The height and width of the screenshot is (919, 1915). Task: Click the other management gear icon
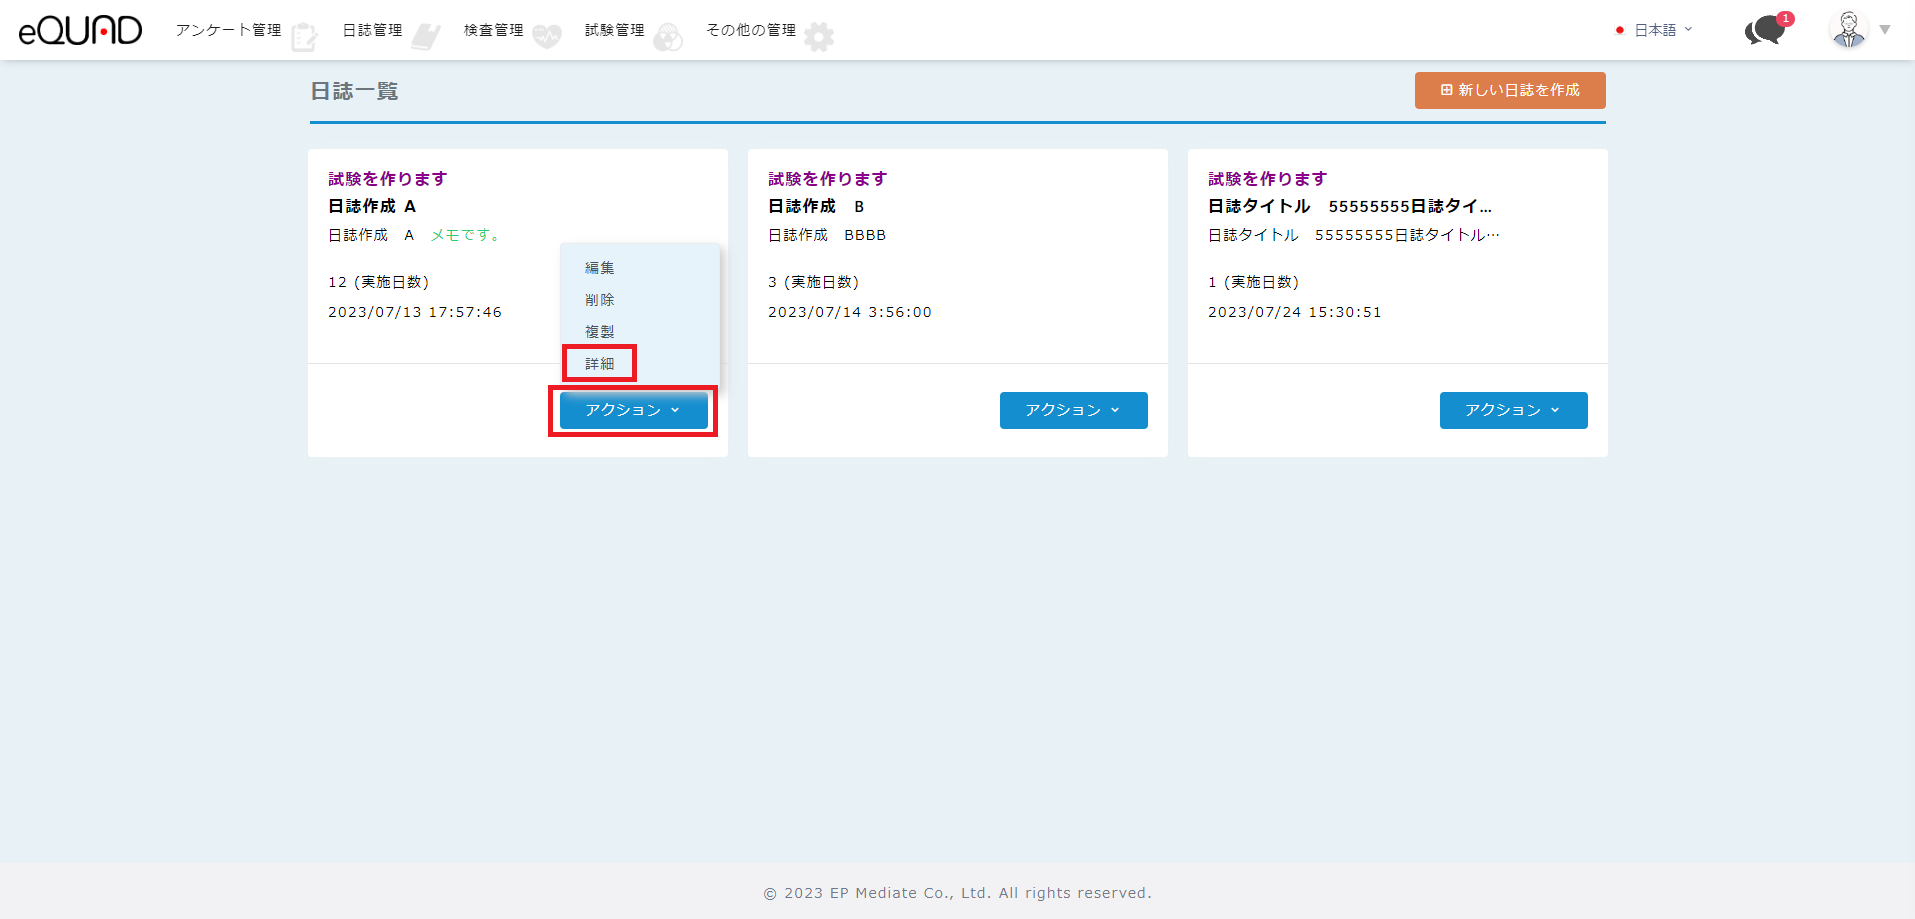click(x=819, y=37)
